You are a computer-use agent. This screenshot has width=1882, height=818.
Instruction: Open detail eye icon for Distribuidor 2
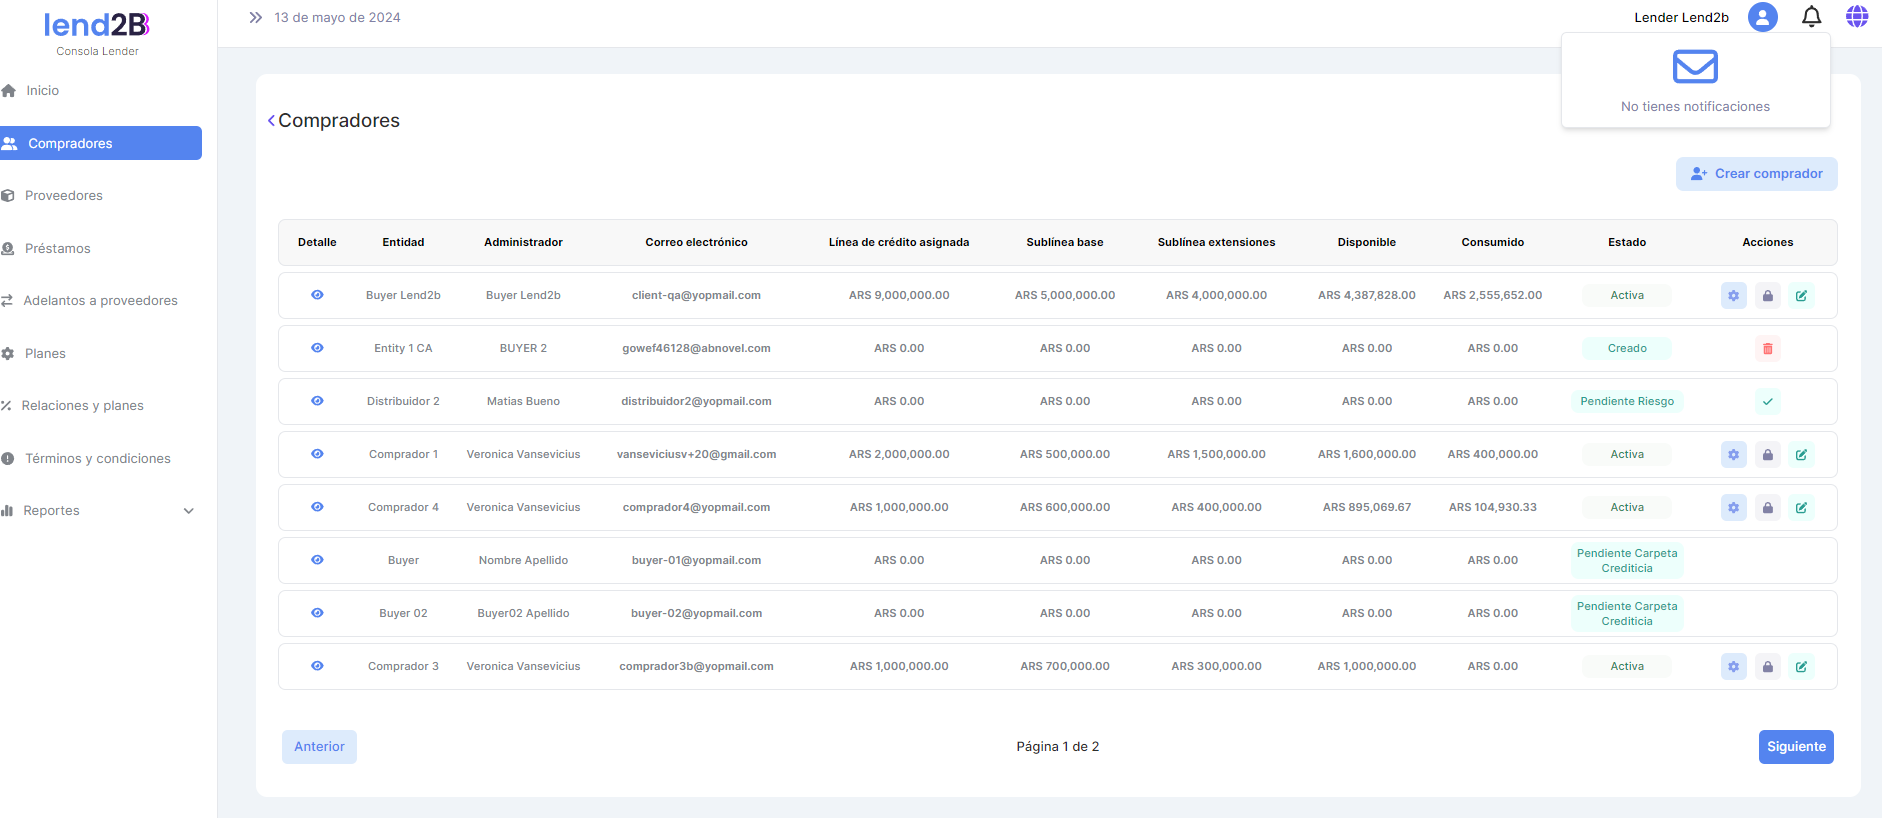point(317,401)
